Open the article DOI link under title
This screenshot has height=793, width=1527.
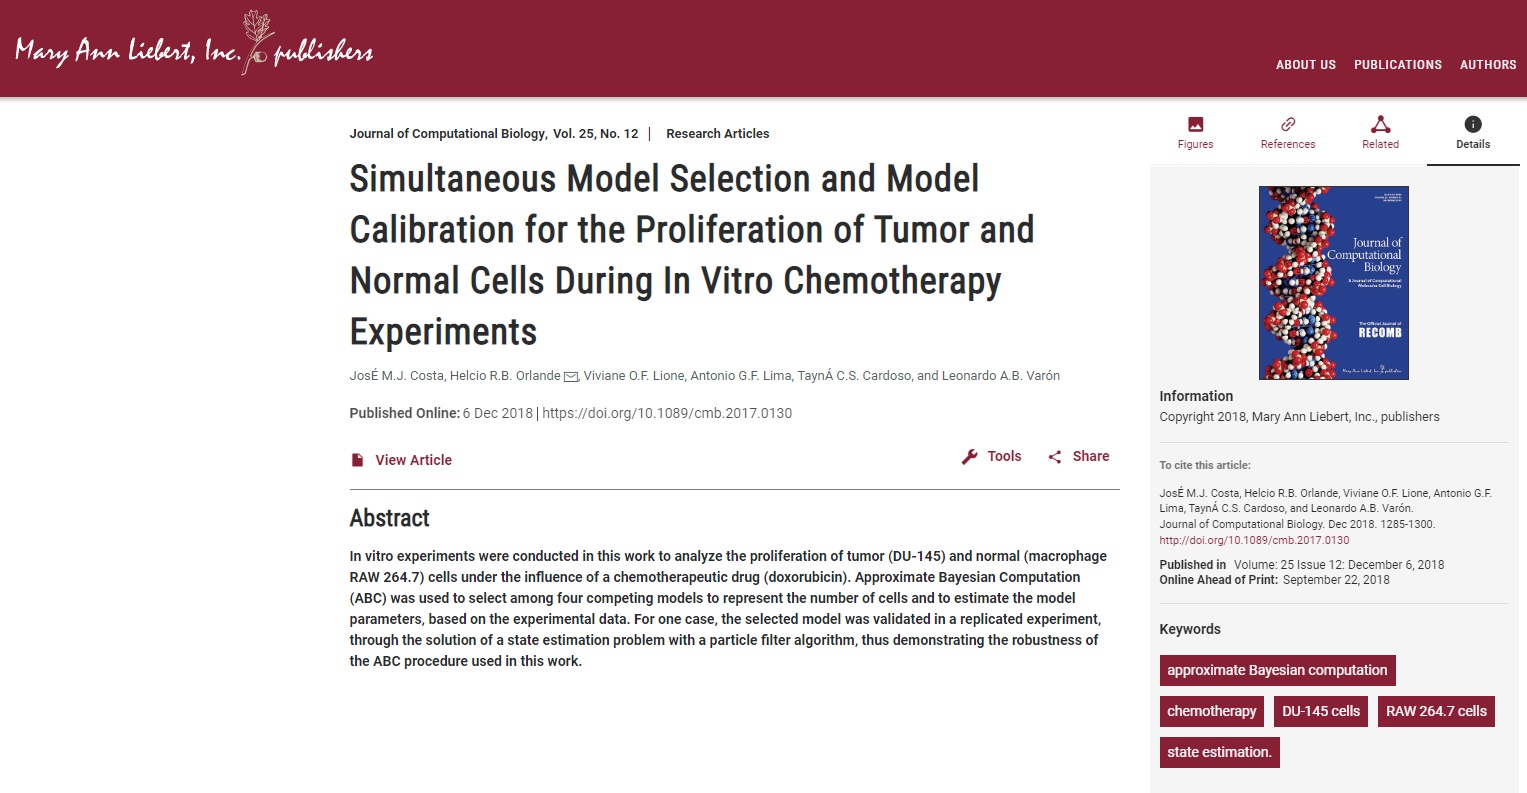[667, 413]
